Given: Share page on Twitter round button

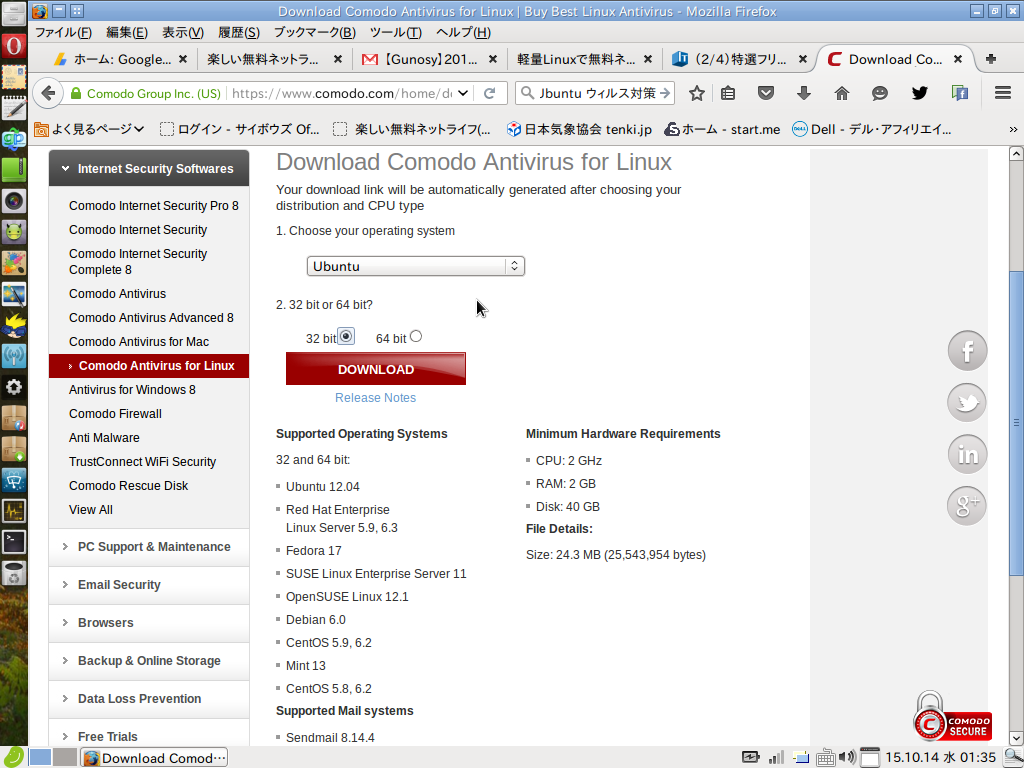Looking at the screenshot, I should pyautogui.click(x=967, y=402).
